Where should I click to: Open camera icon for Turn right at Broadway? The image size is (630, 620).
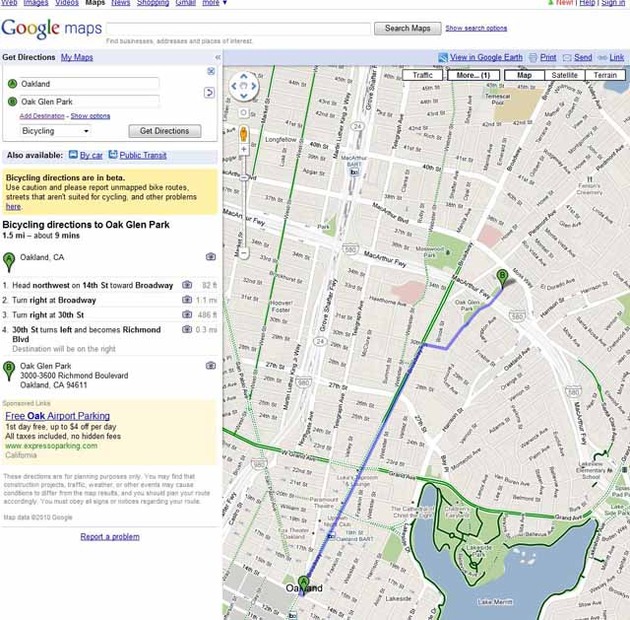pyautogui.click(x=187, y=300)
